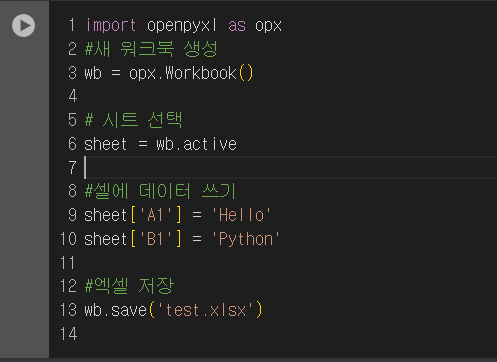Click the '#셀에 데이터 쓰기' comment
Viewport: 497px width, 362px height.
(160, 191)
